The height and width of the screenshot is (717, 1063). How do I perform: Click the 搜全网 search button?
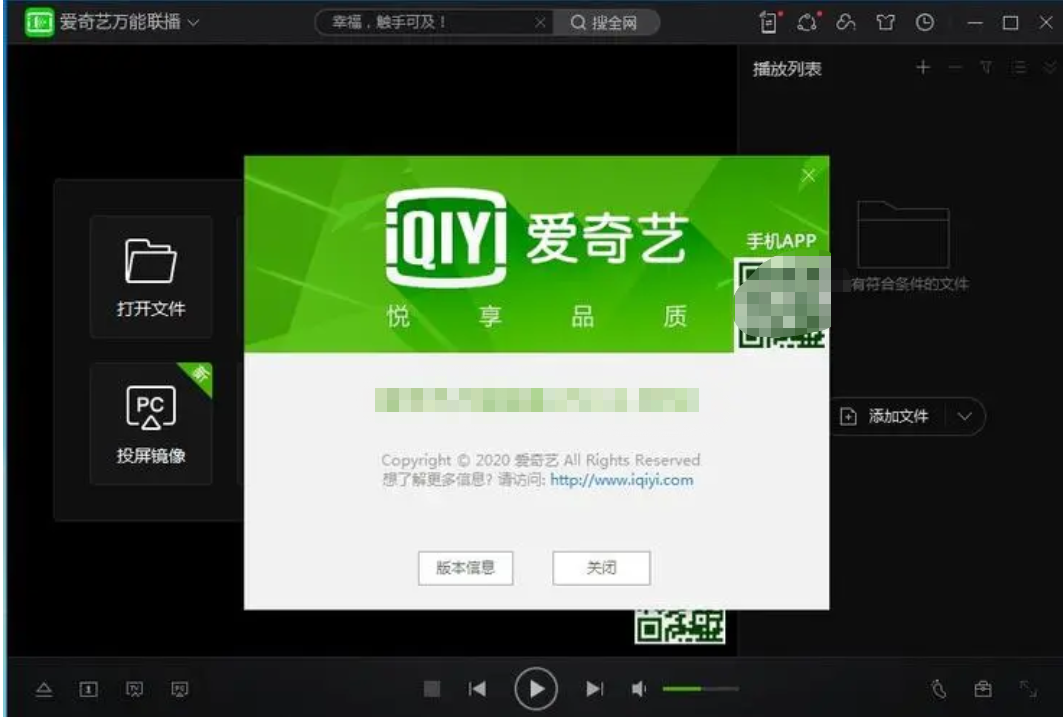605,22
